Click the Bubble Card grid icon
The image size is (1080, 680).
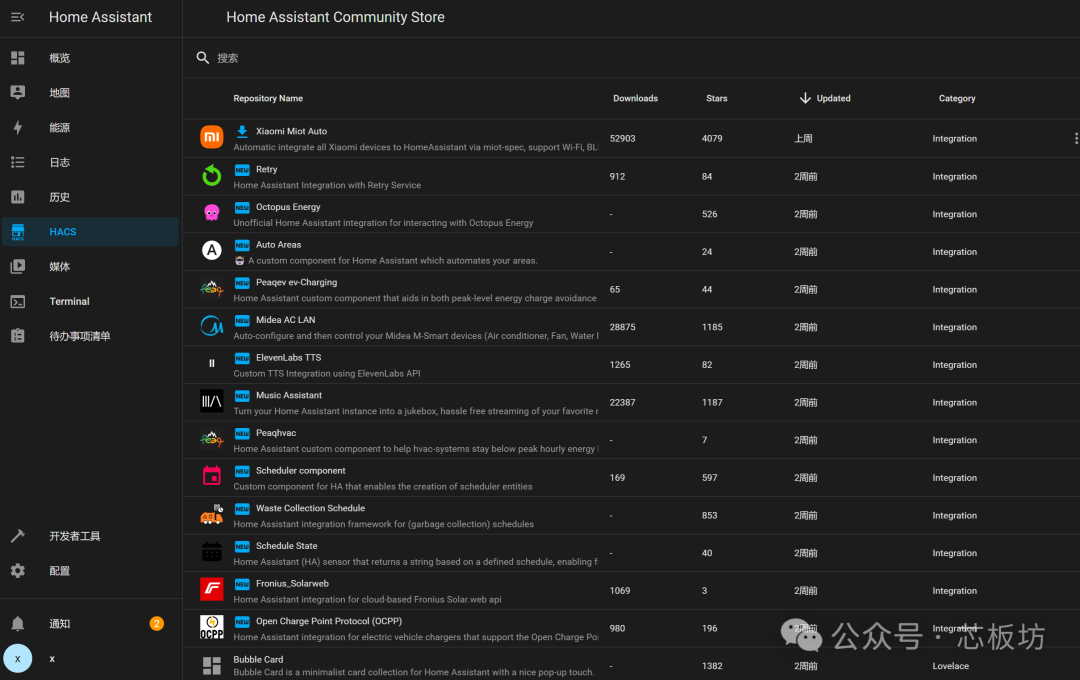[x=211, y=666]
